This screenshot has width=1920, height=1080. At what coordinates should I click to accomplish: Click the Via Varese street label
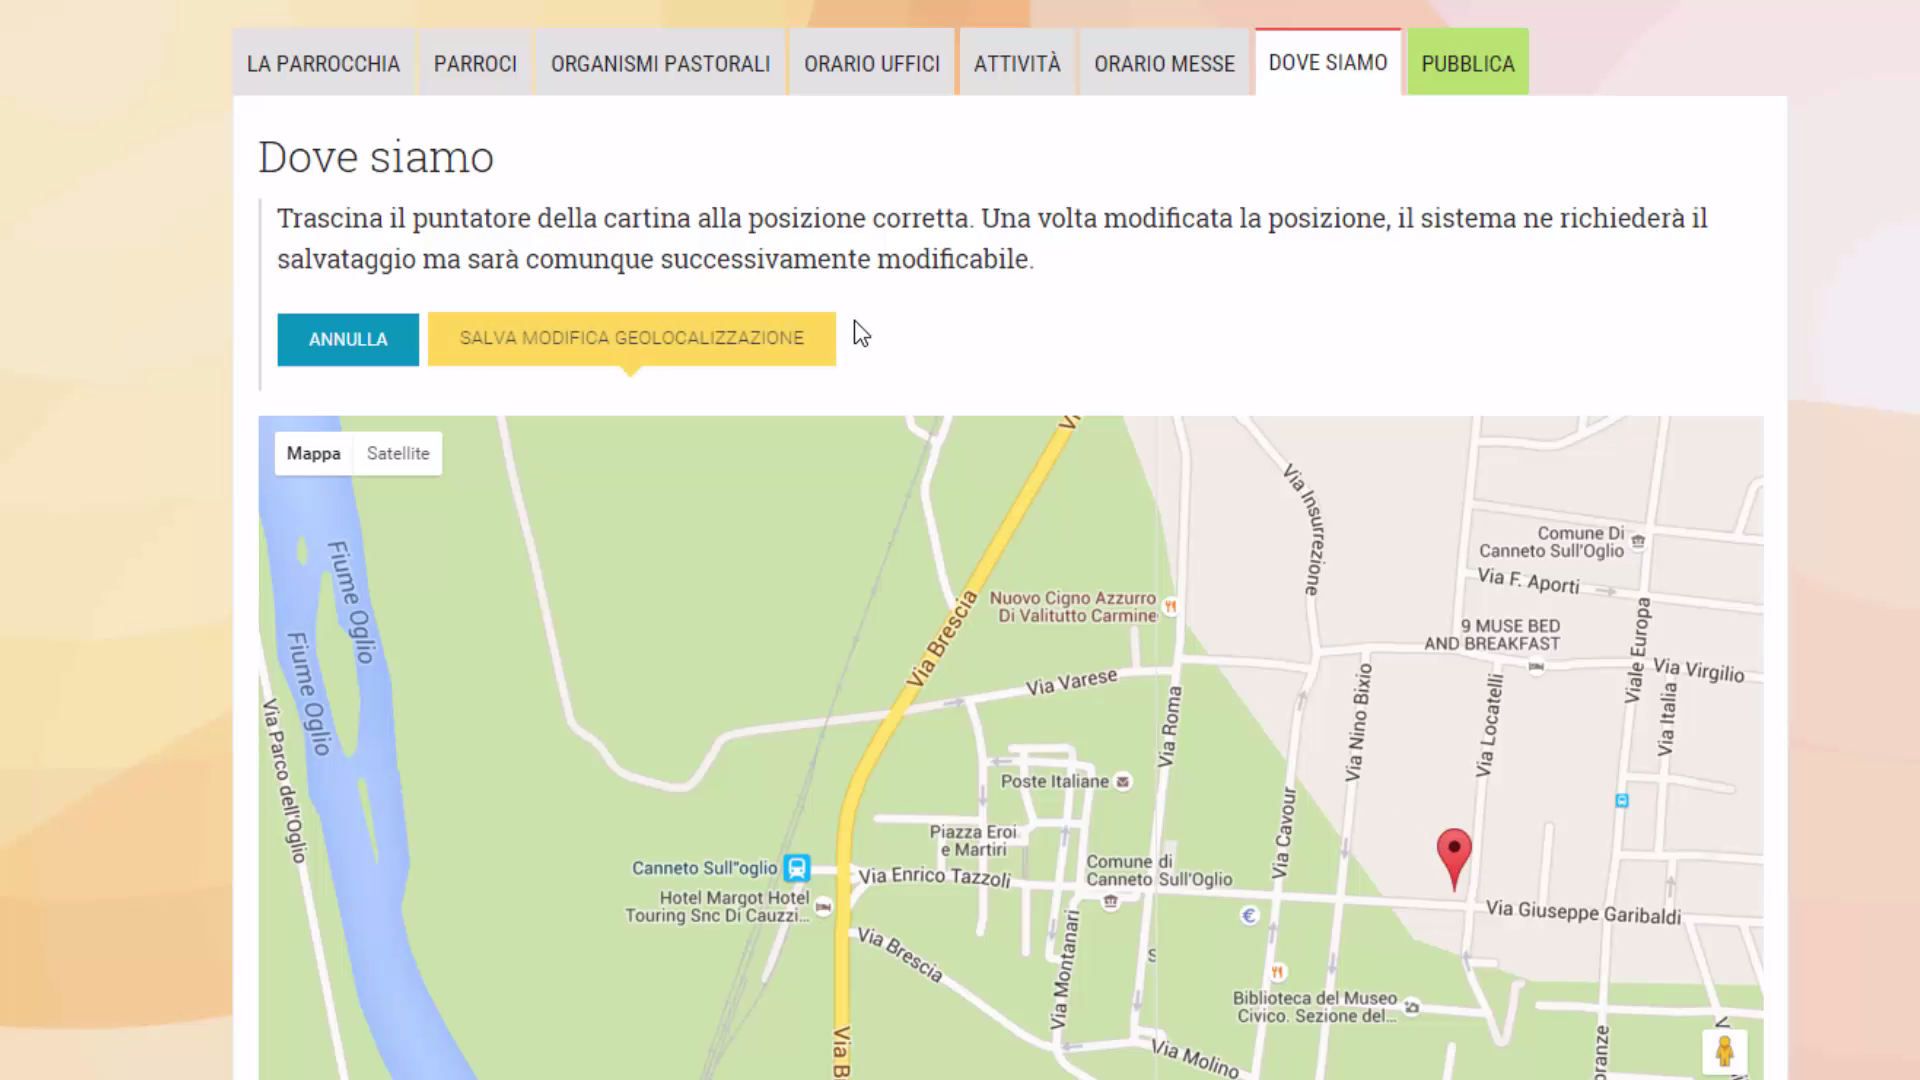coord(1071,682)
